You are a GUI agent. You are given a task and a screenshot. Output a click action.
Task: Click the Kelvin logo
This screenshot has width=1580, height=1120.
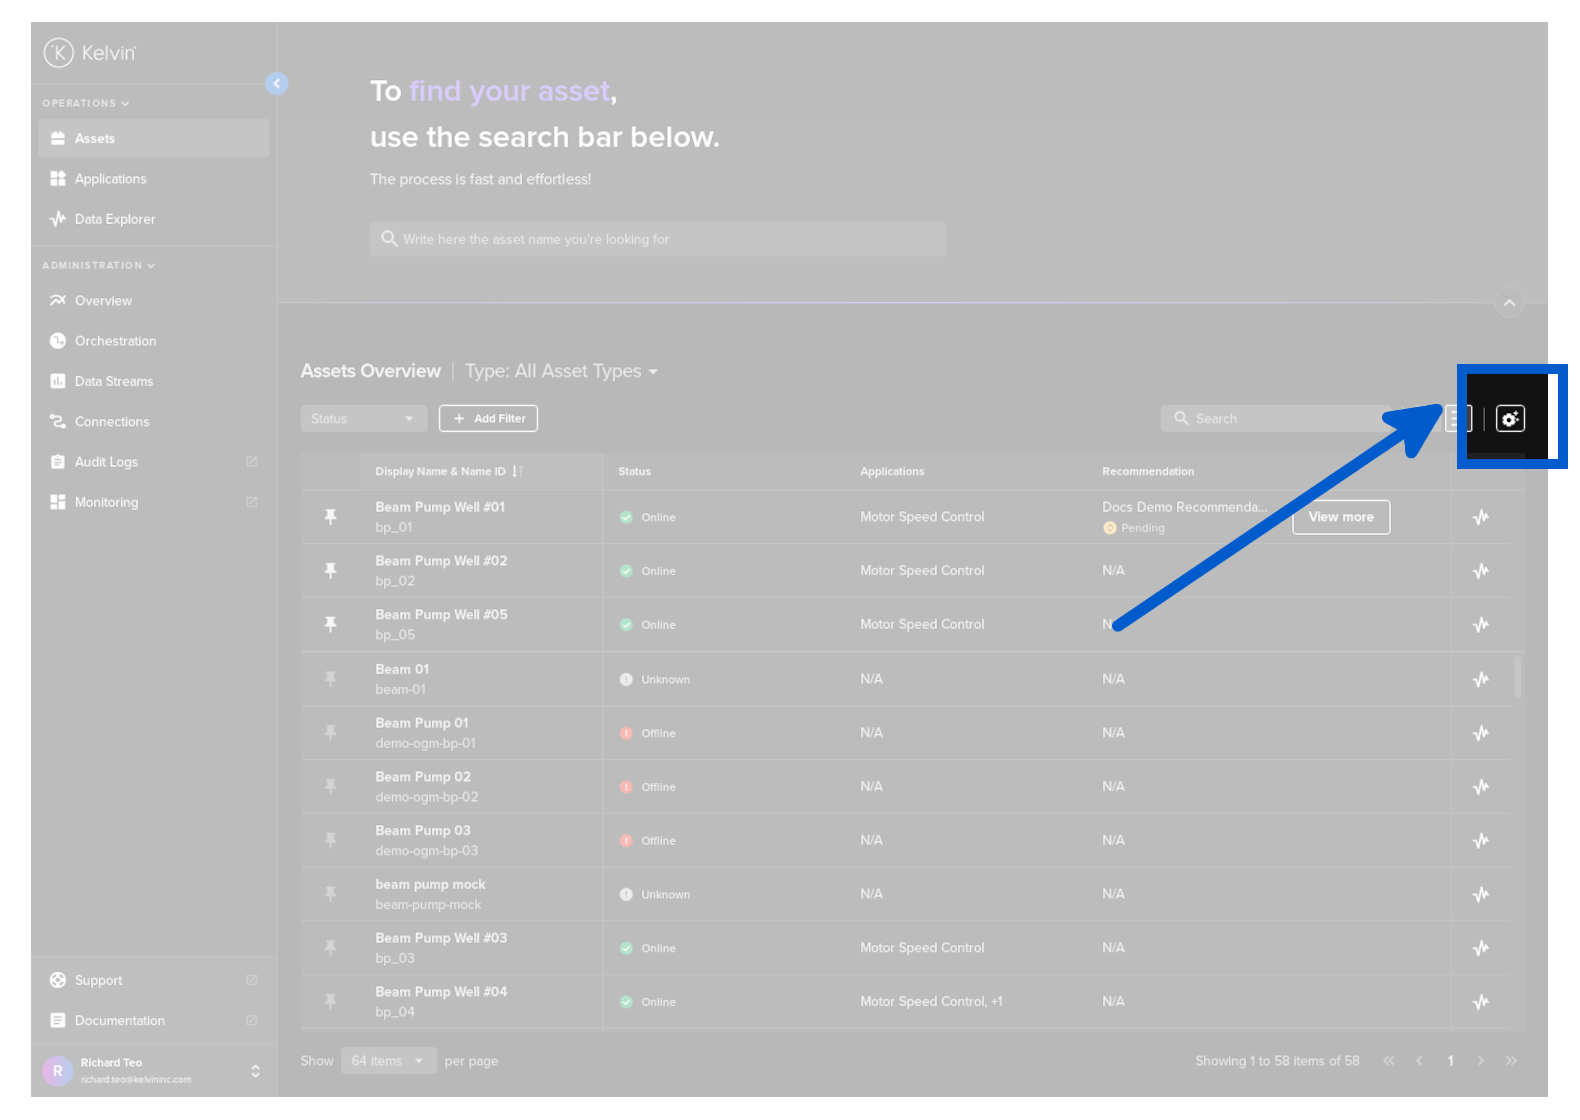pos(90,53)
